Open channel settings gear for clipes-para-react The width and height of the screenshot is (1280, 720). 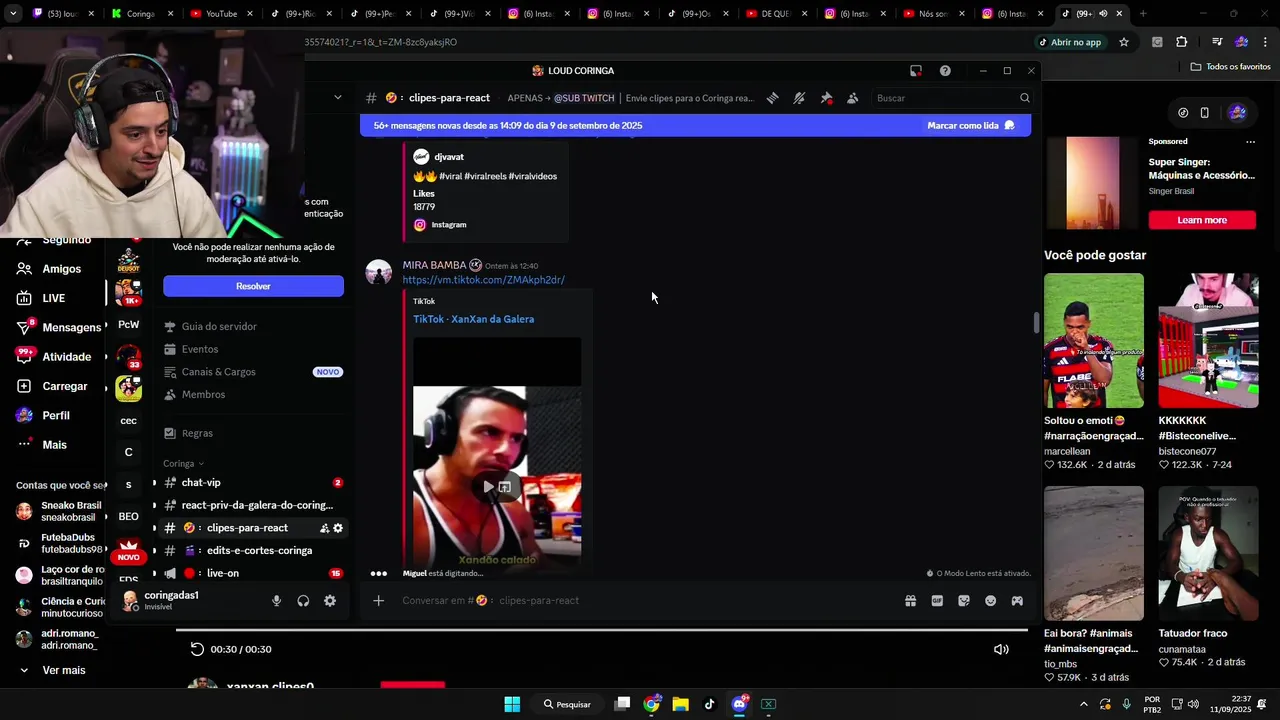(338, 528)
